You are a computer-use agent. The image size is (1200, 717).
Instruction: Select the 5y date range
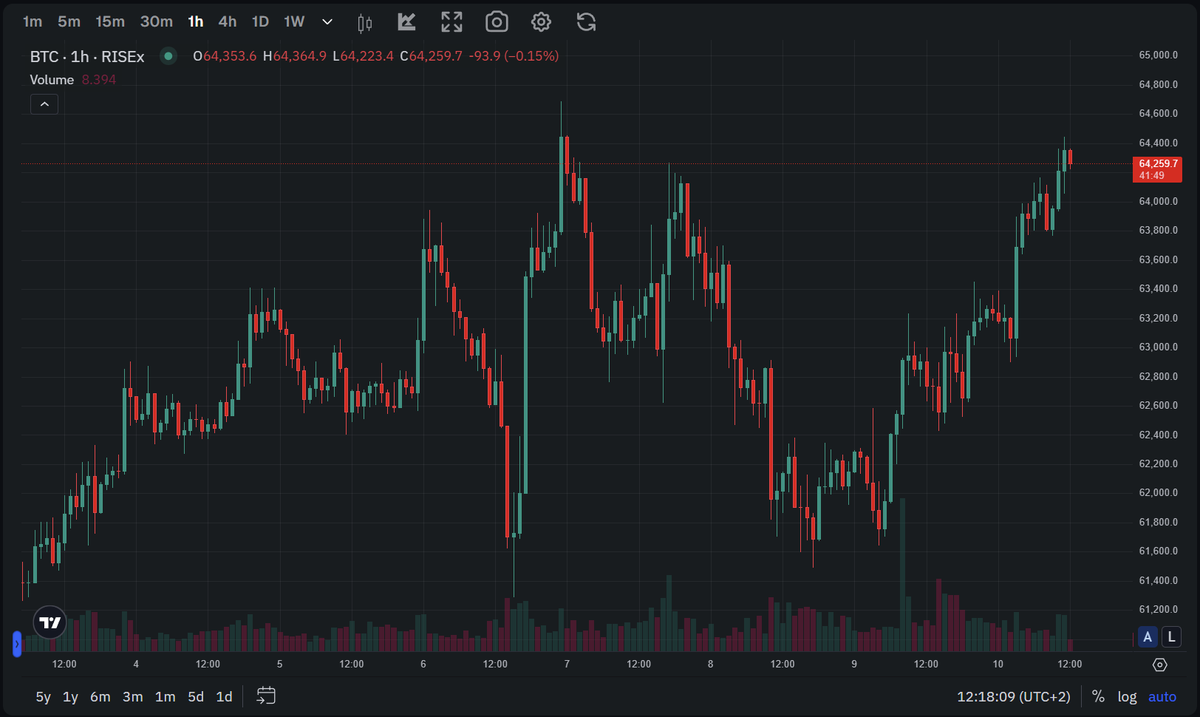point(43,696)
